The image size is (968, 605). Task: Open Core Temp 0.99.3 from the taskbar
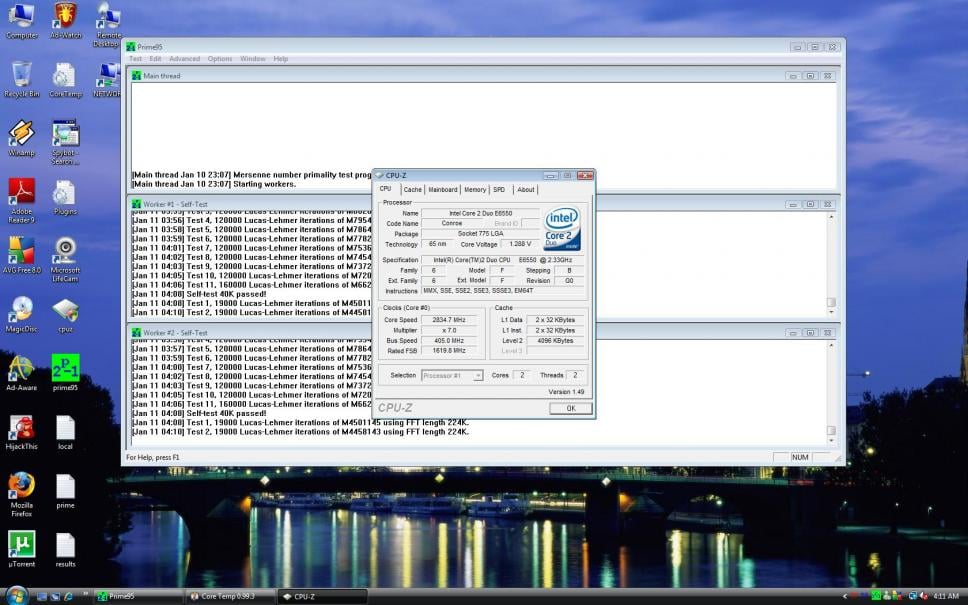coord(230,596)
